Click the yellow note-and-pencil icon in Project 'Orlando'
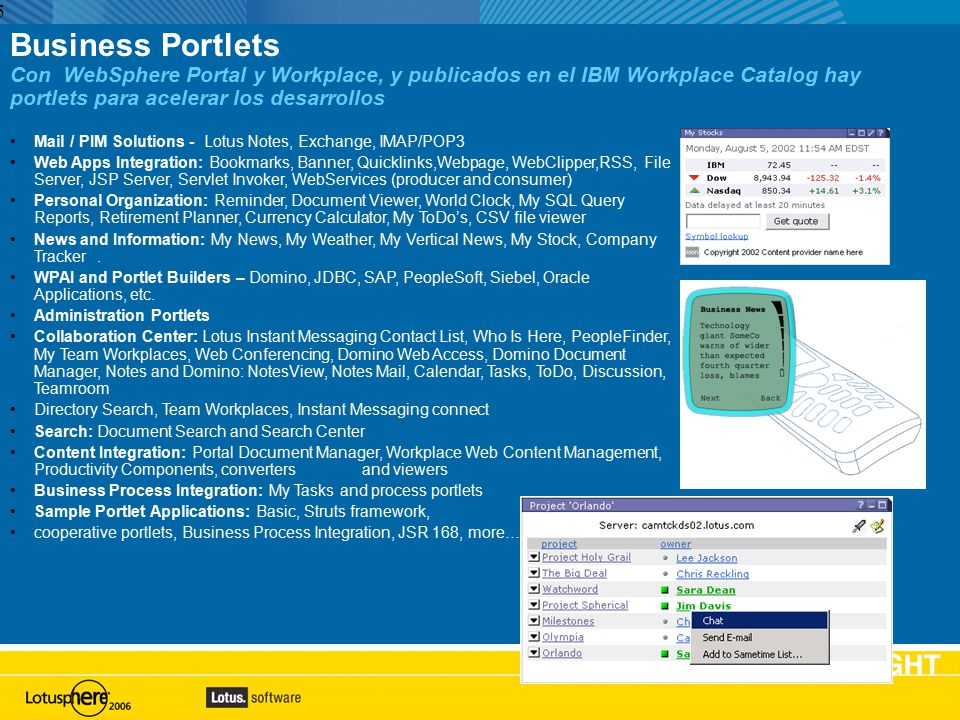The image size is (960, 720). [877, 526]
